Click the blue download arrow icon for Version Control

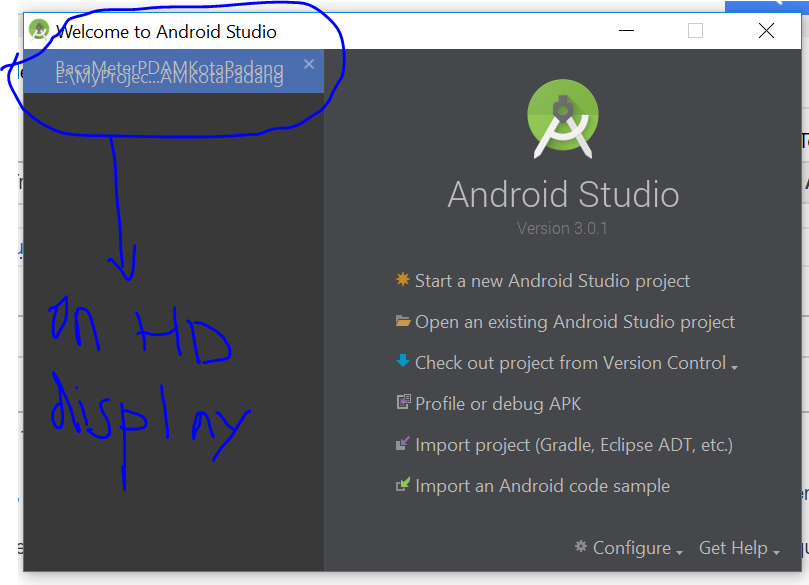[x=403, y=362]
